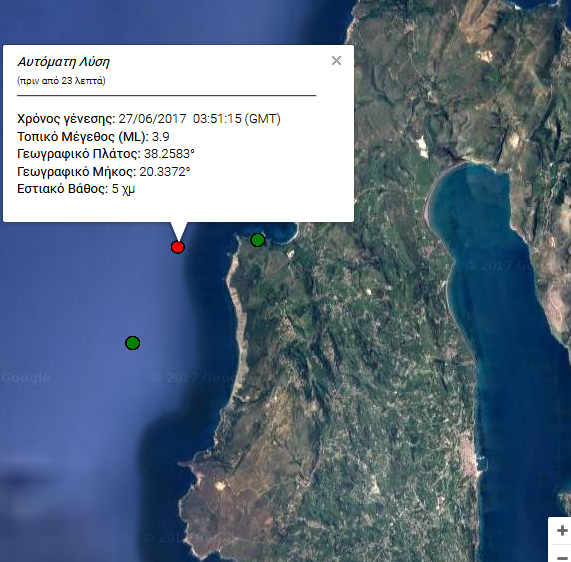Click the horizontal divider in the popup
The image size is (571, 562).
166,95
